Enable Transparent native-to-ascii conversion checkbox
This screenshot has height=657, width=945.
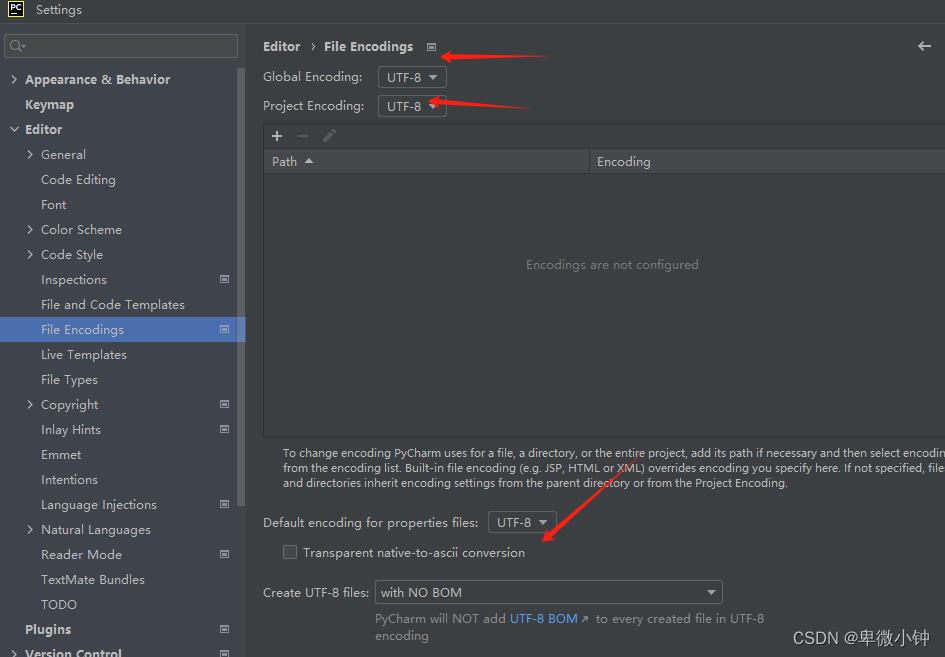point(290,552)
